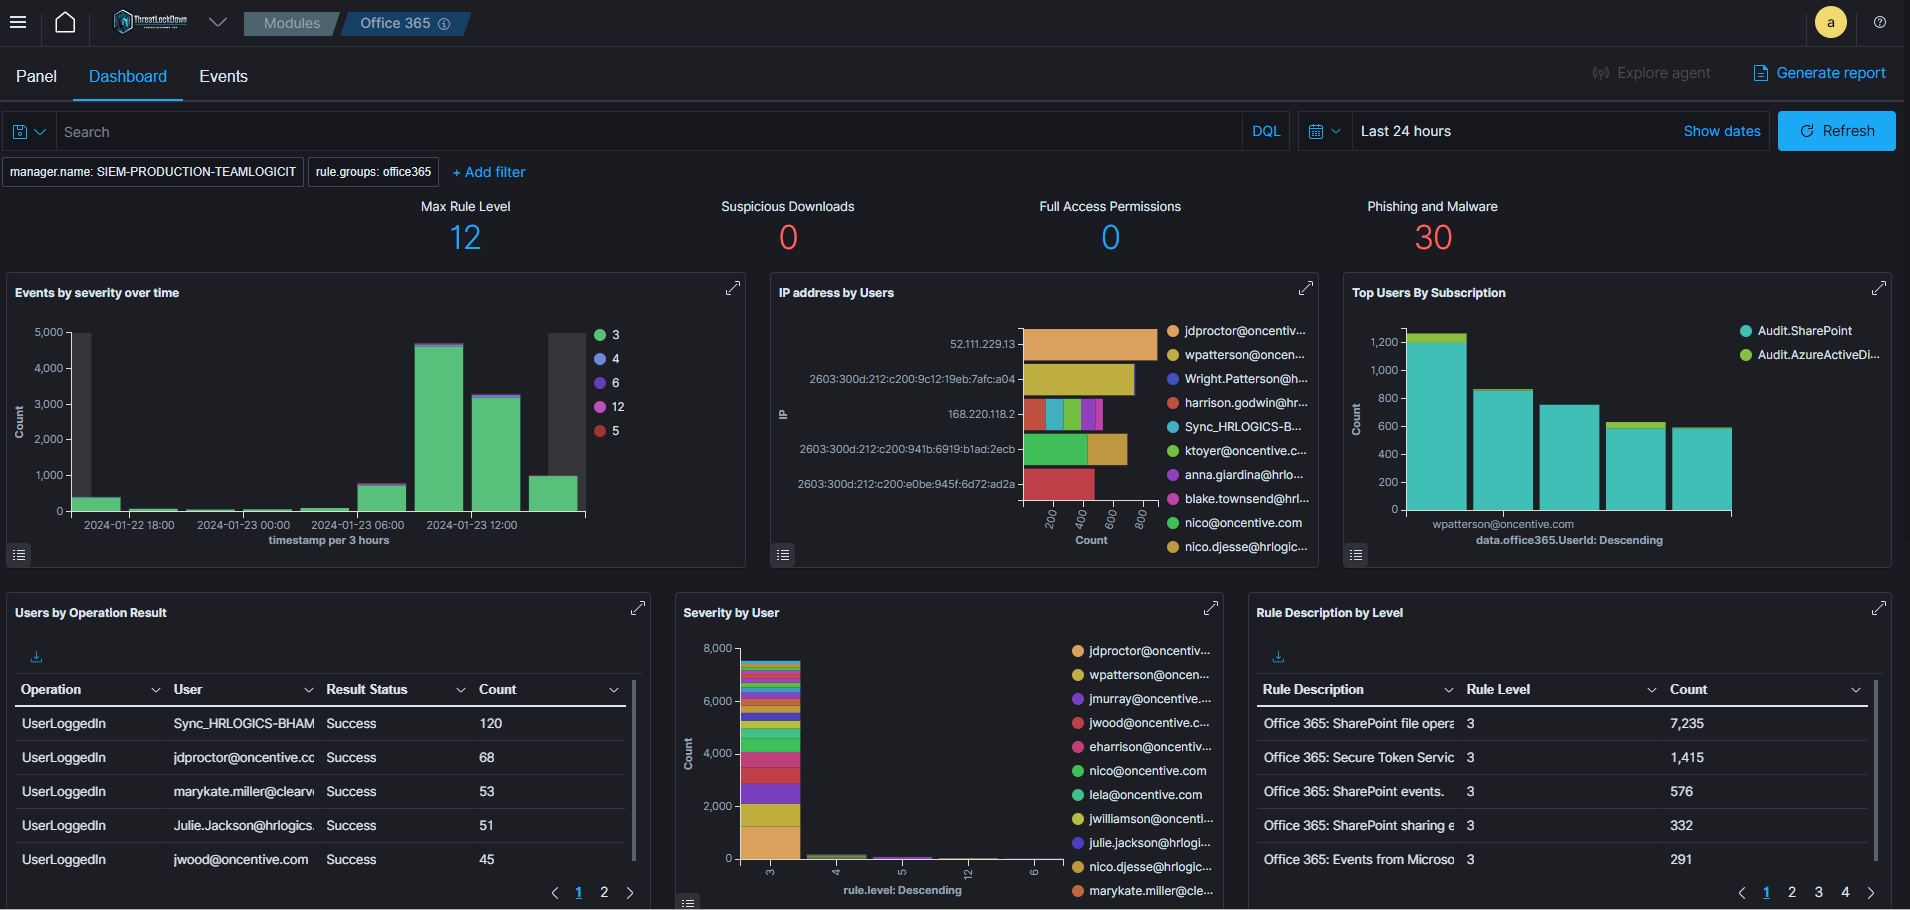Image resolution: width=1910 pixels, height=910 pixels.
Task: Open the calendar quick date menu
Action: (1324, 131)
